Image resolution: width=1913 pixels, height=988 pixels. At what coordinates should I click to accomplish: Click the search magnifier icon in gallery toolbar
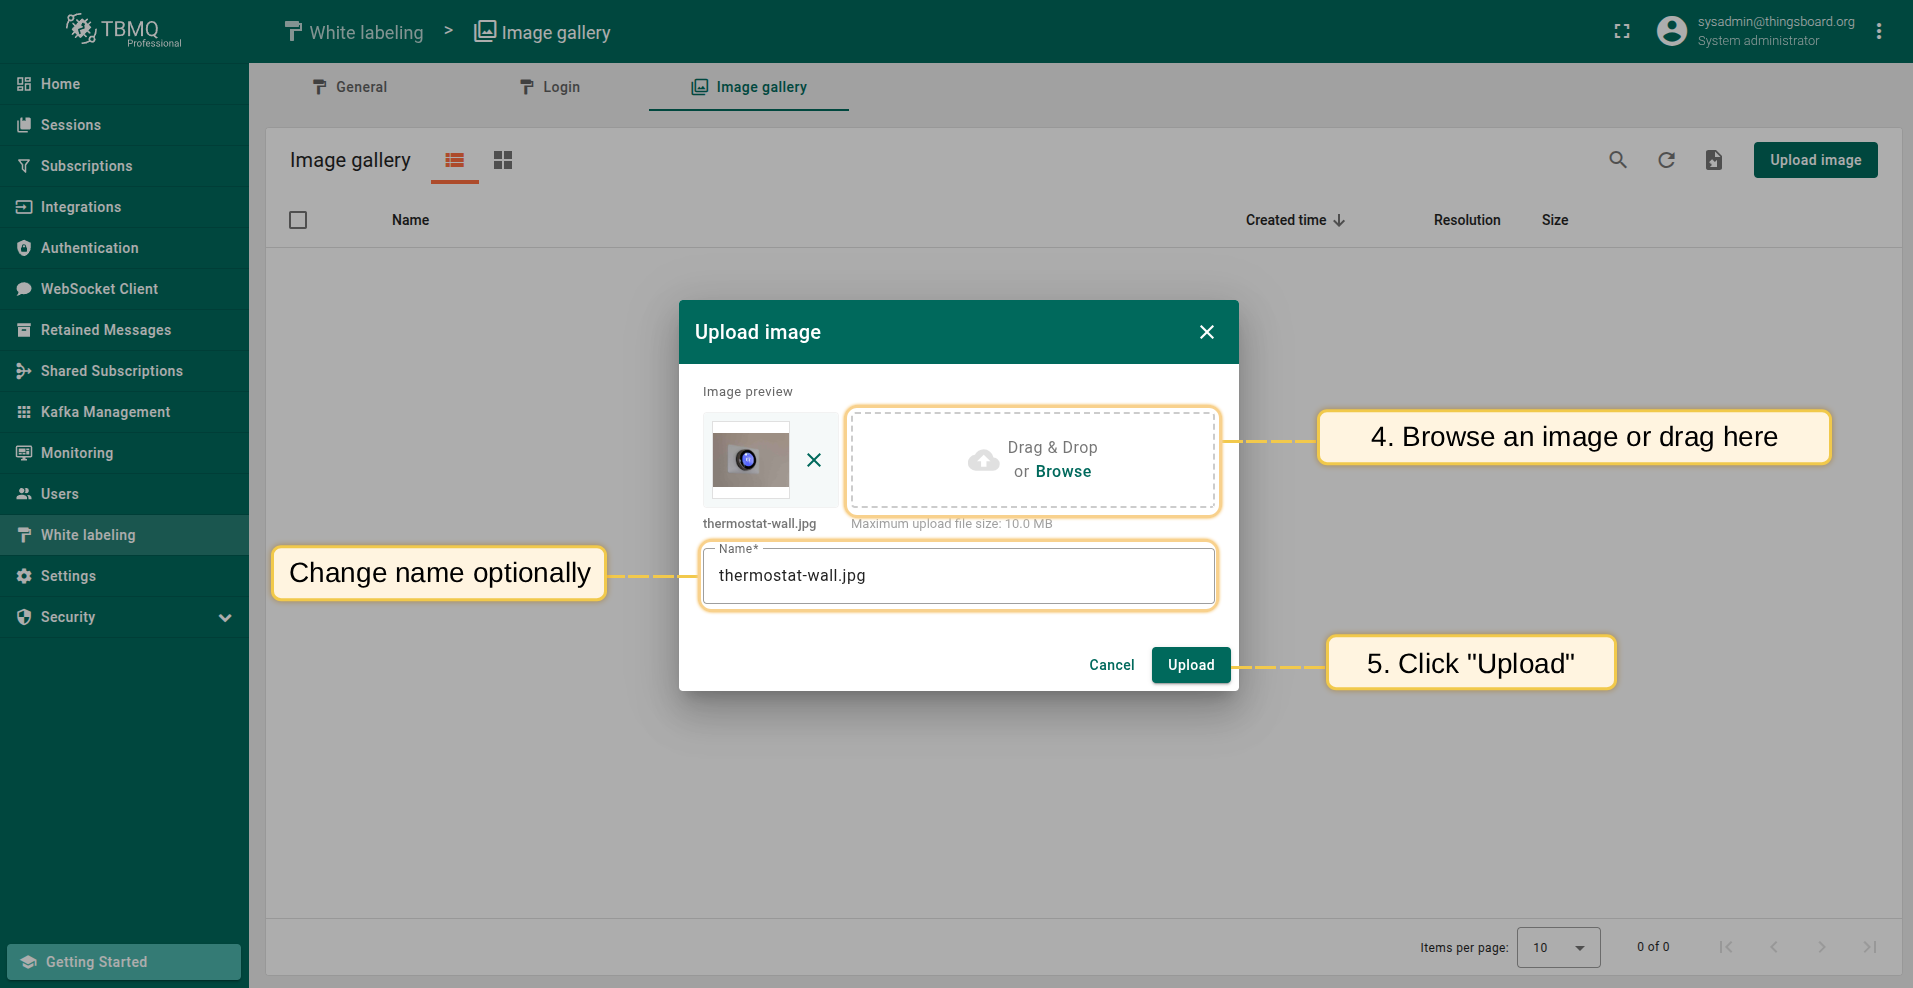pyautogui.click(x=1617, y=160)
